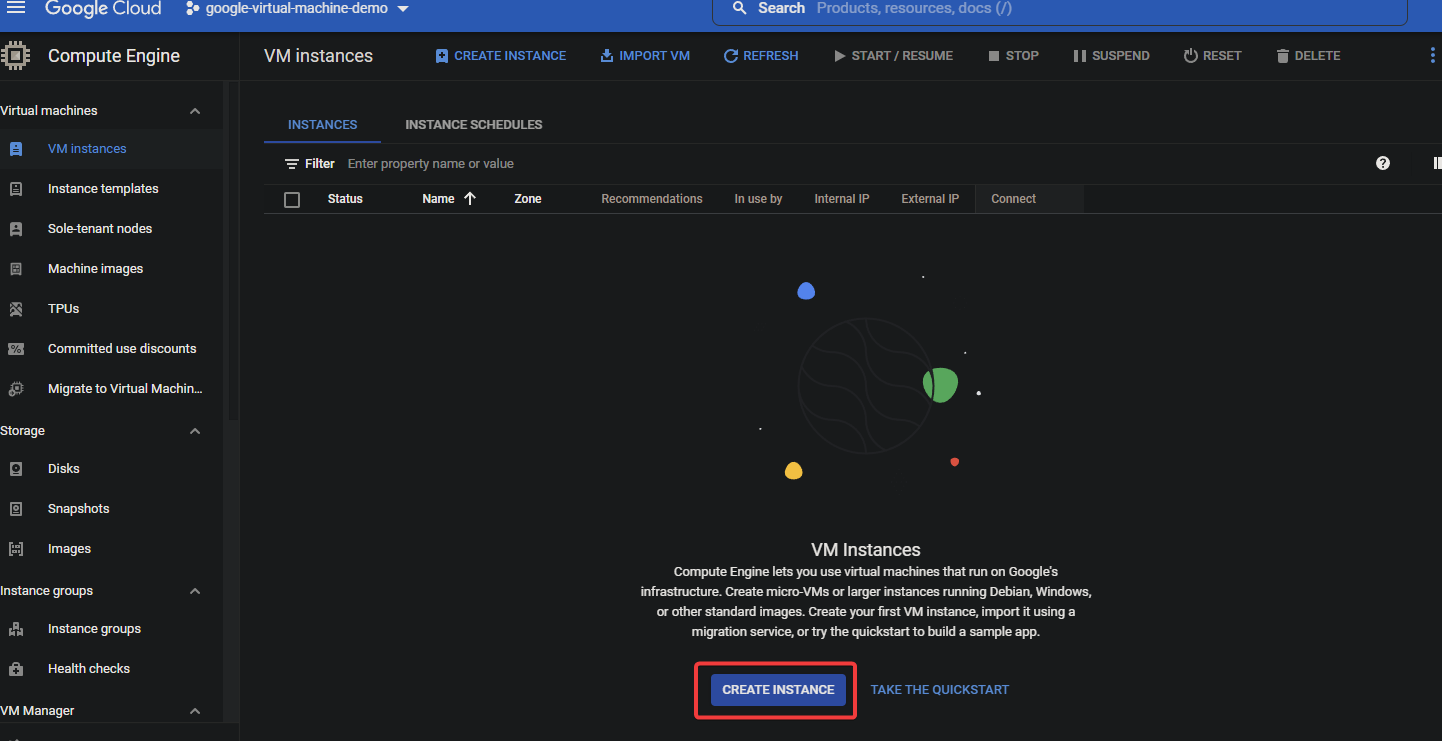The height and width of the screenshot is (741, 1442).
Task: Click Create Instance in top toolbar
Action: pos(501,56)
